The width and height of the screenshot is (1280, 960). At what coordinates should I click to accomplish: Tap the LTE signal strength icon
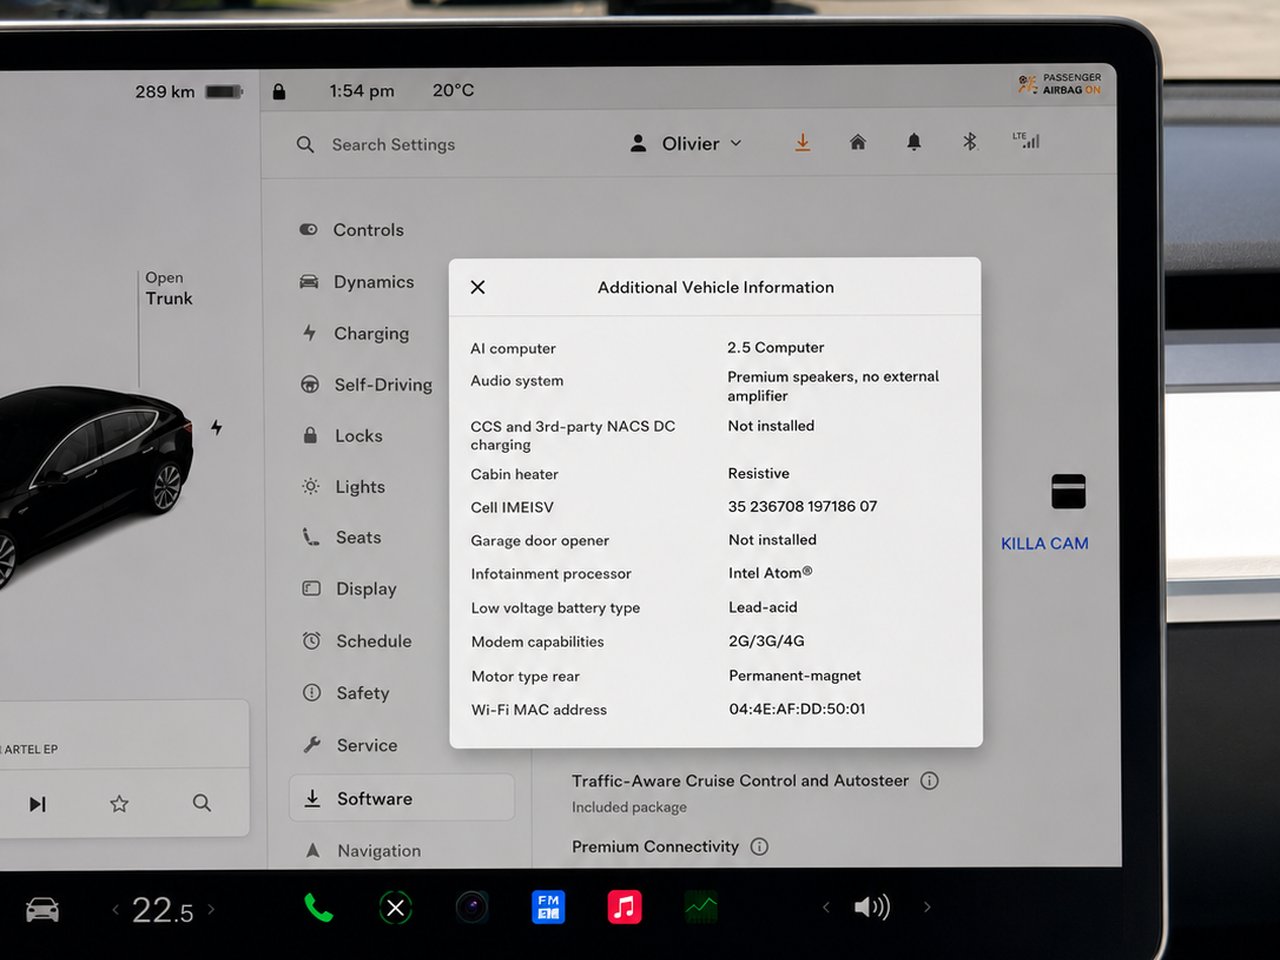point(1026,141)
